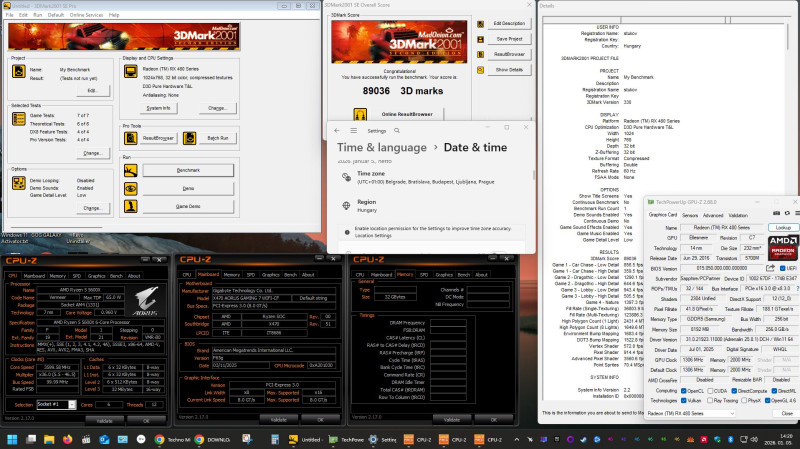Click the Edit Description button
The image size is (800, 449).
coord(509,23)
